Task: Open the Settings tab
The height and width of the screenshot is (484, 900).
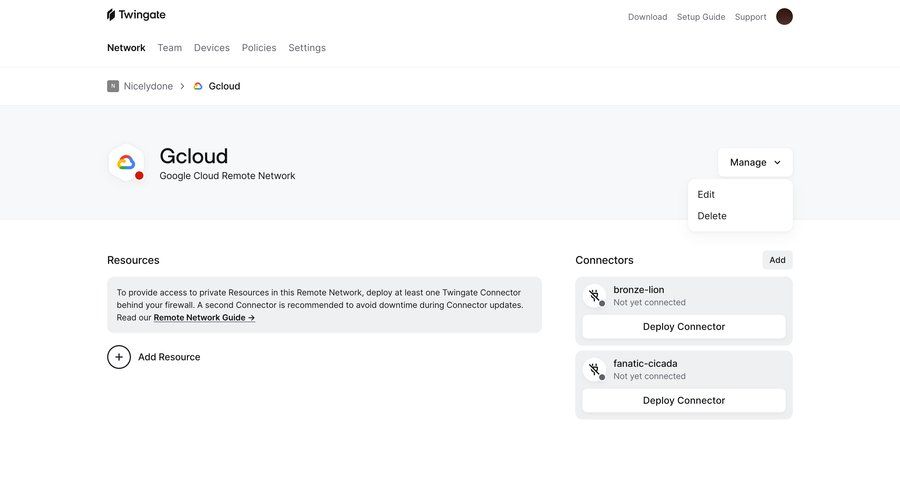Action: [307, 48]
